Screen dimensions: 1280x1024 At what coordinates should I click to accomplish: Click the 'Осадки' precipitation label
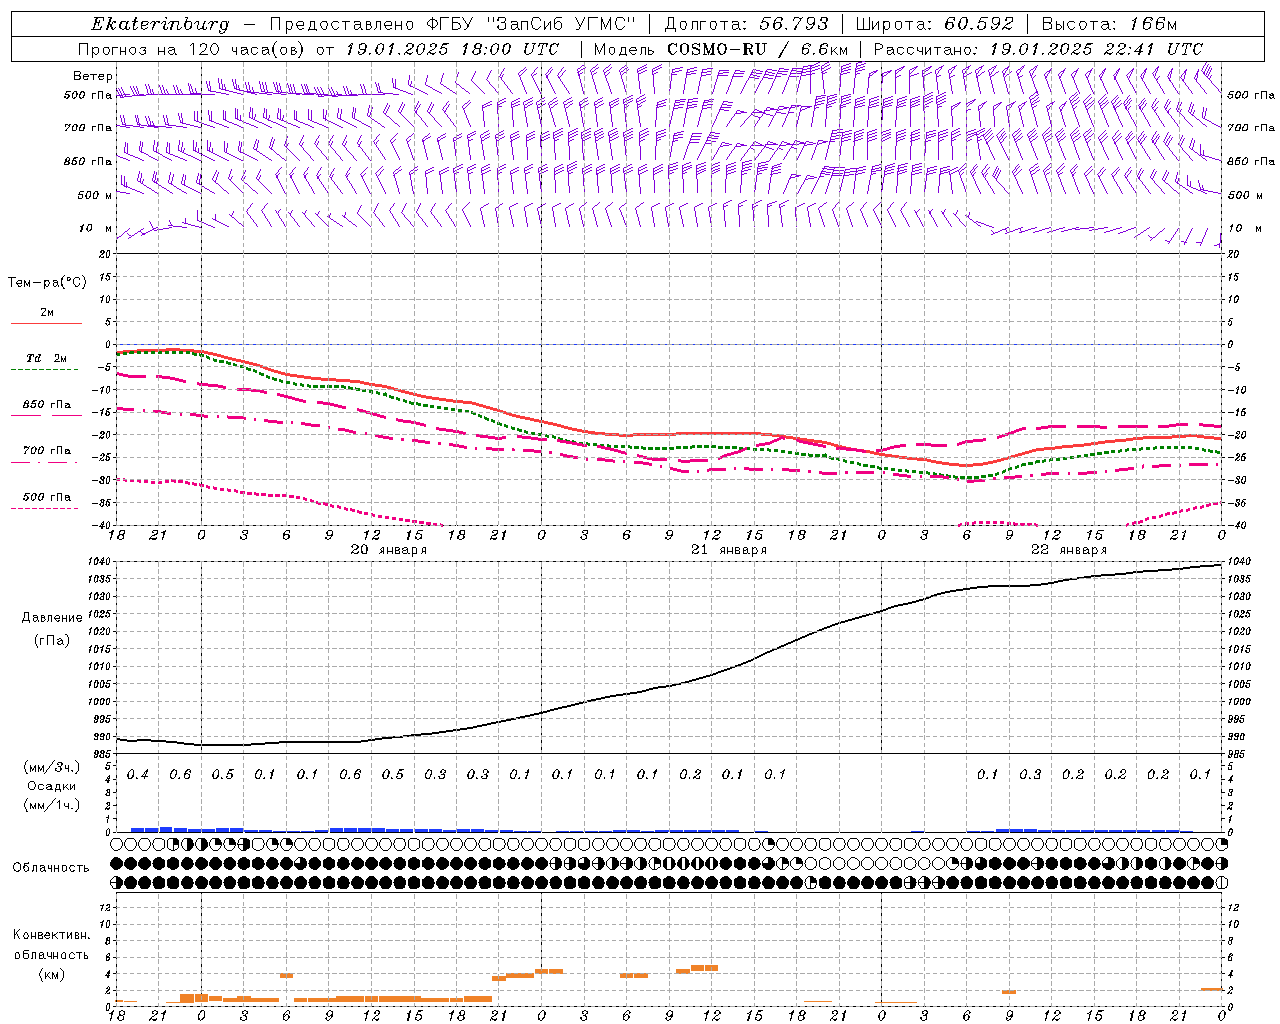pyautogui.click(x=52, y=786)
